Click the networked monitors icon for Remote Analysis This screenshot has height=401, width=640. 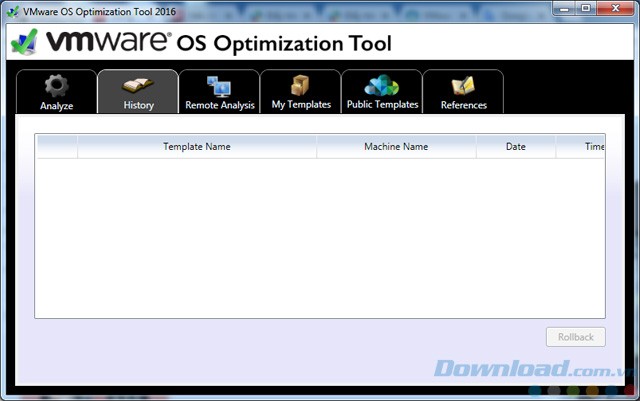point(219,86)
